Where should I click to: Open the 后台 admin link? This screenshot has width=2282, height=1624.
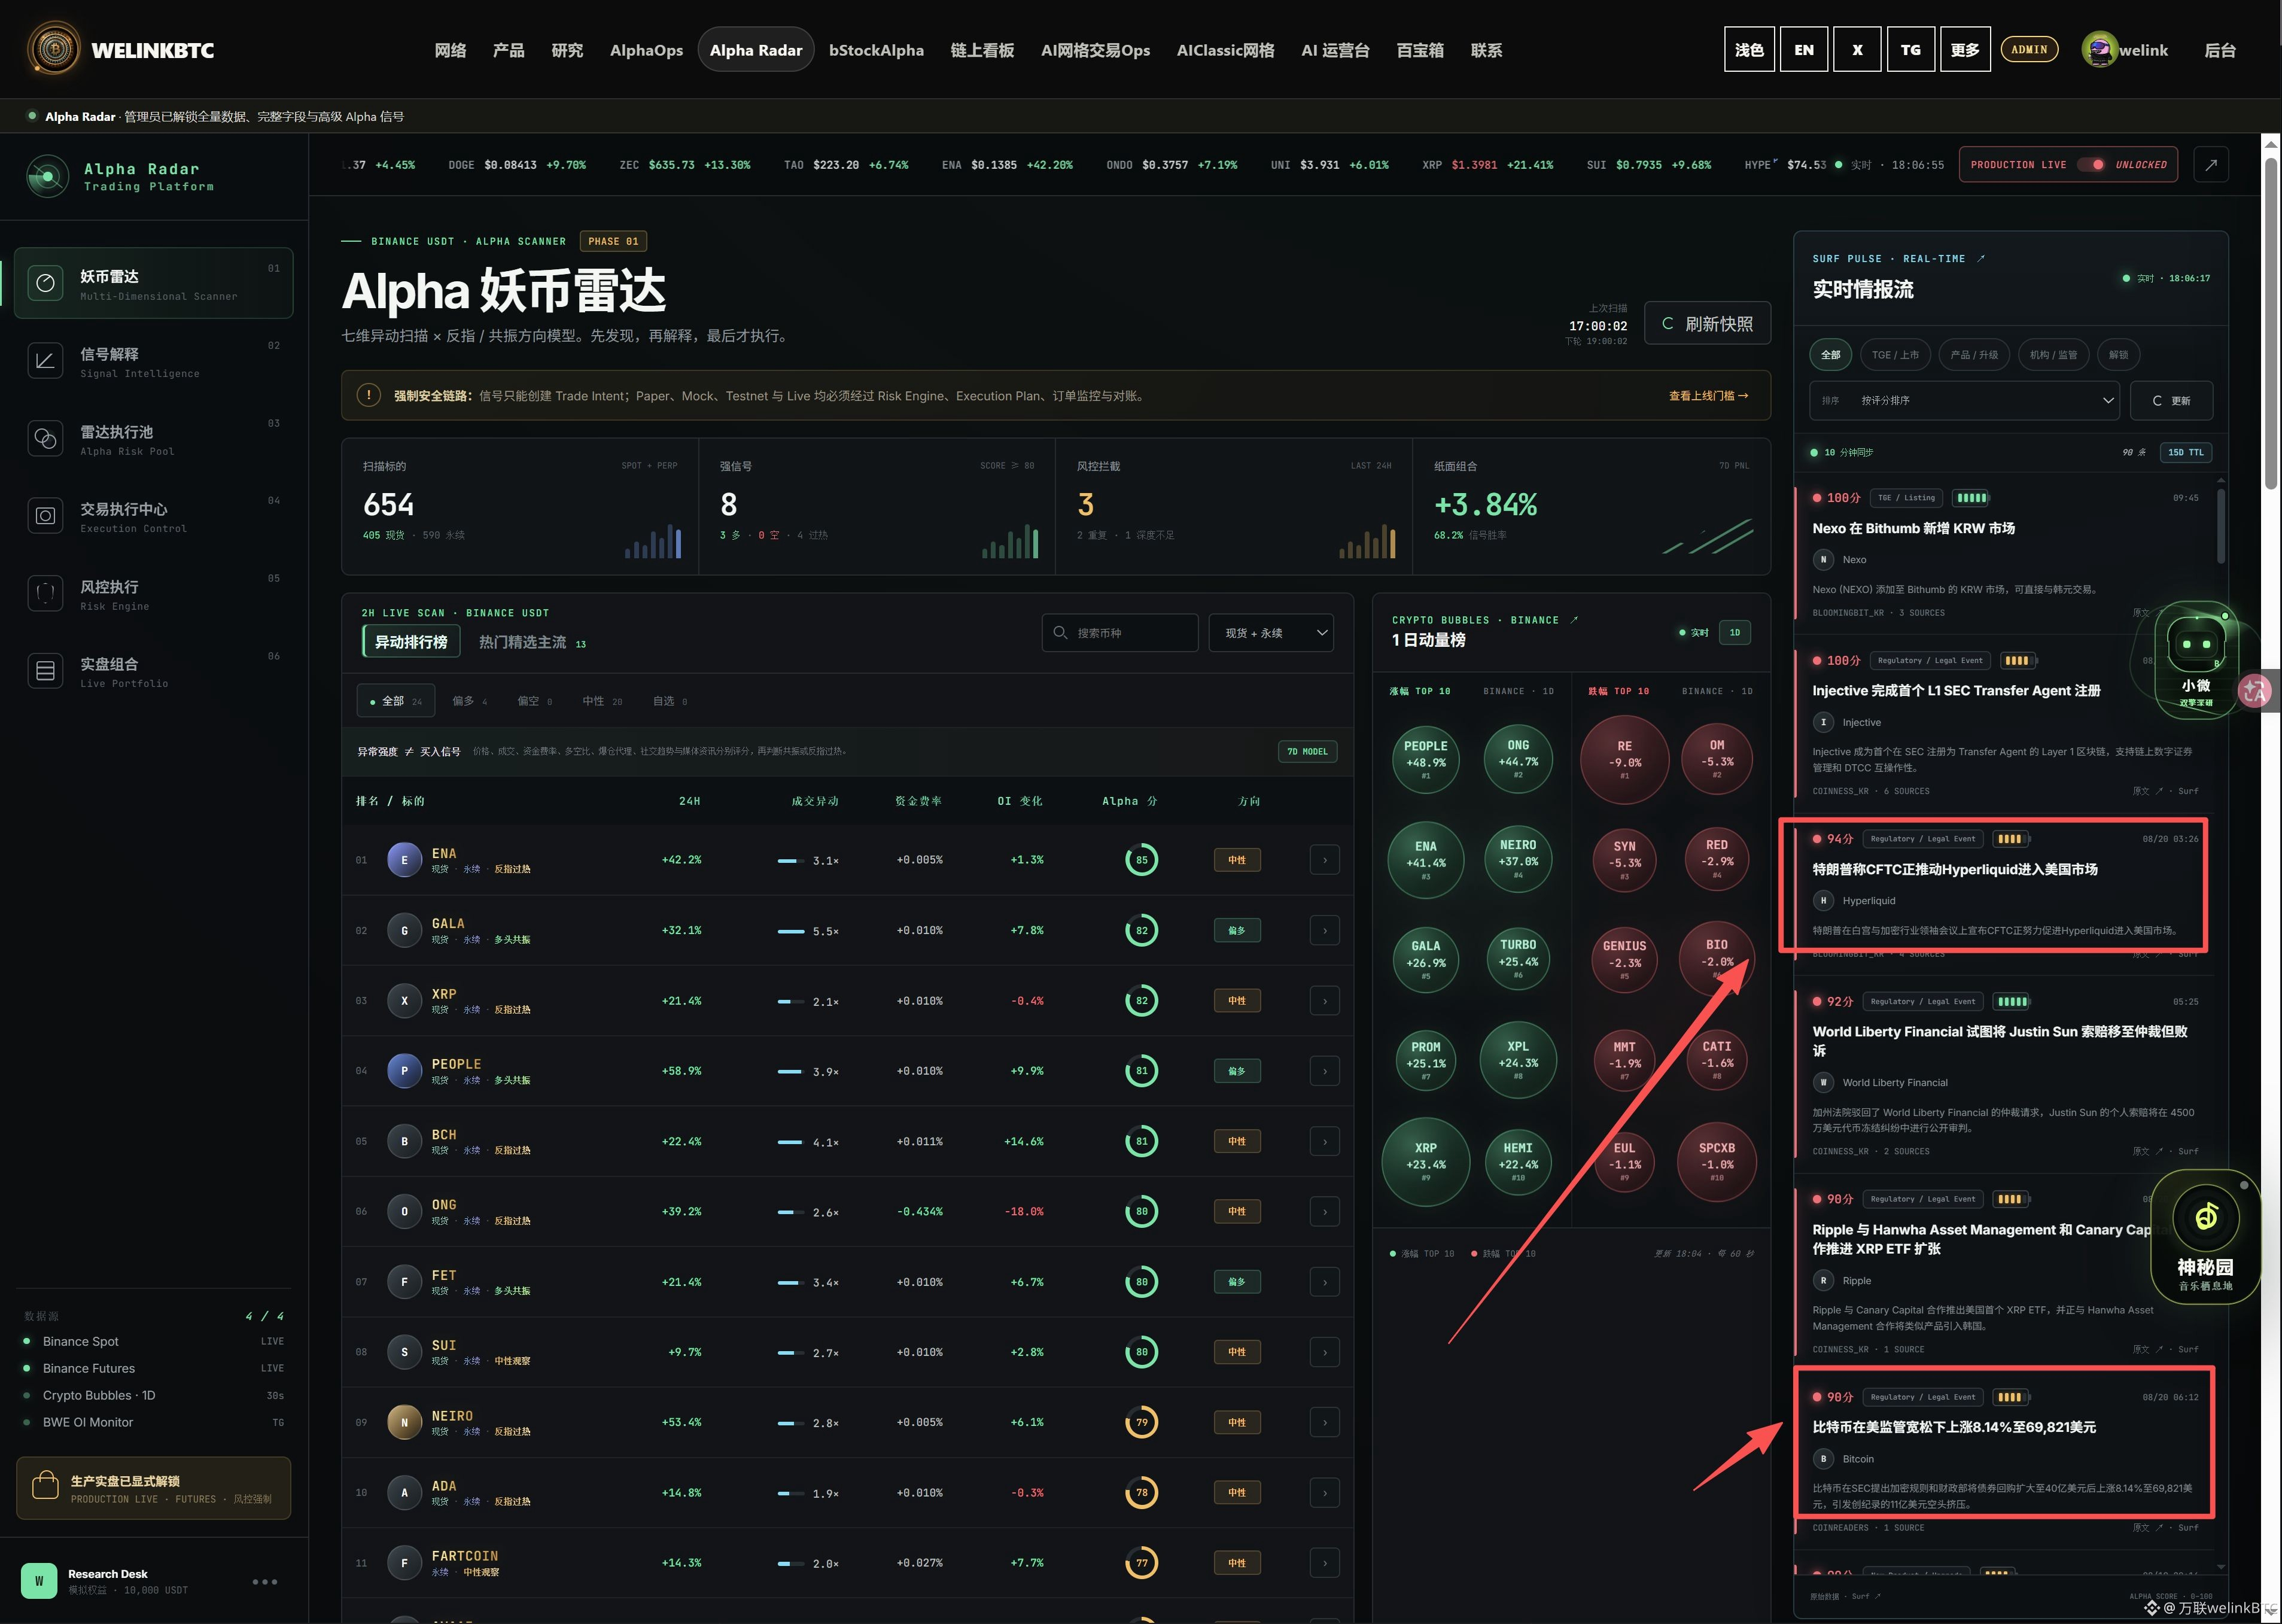2220,50
